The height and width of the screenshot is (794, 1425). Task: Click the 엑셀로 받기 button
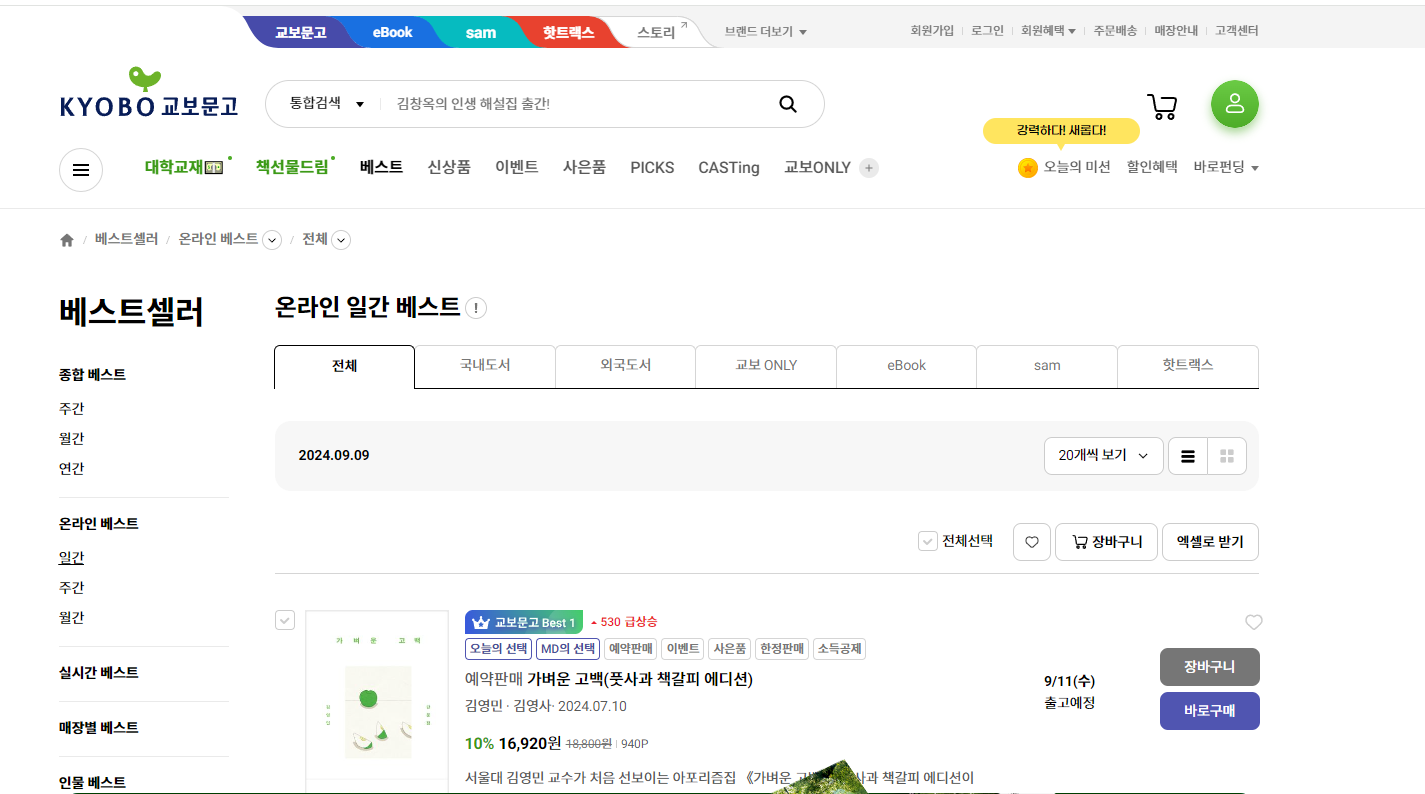tap(1210, 542)
